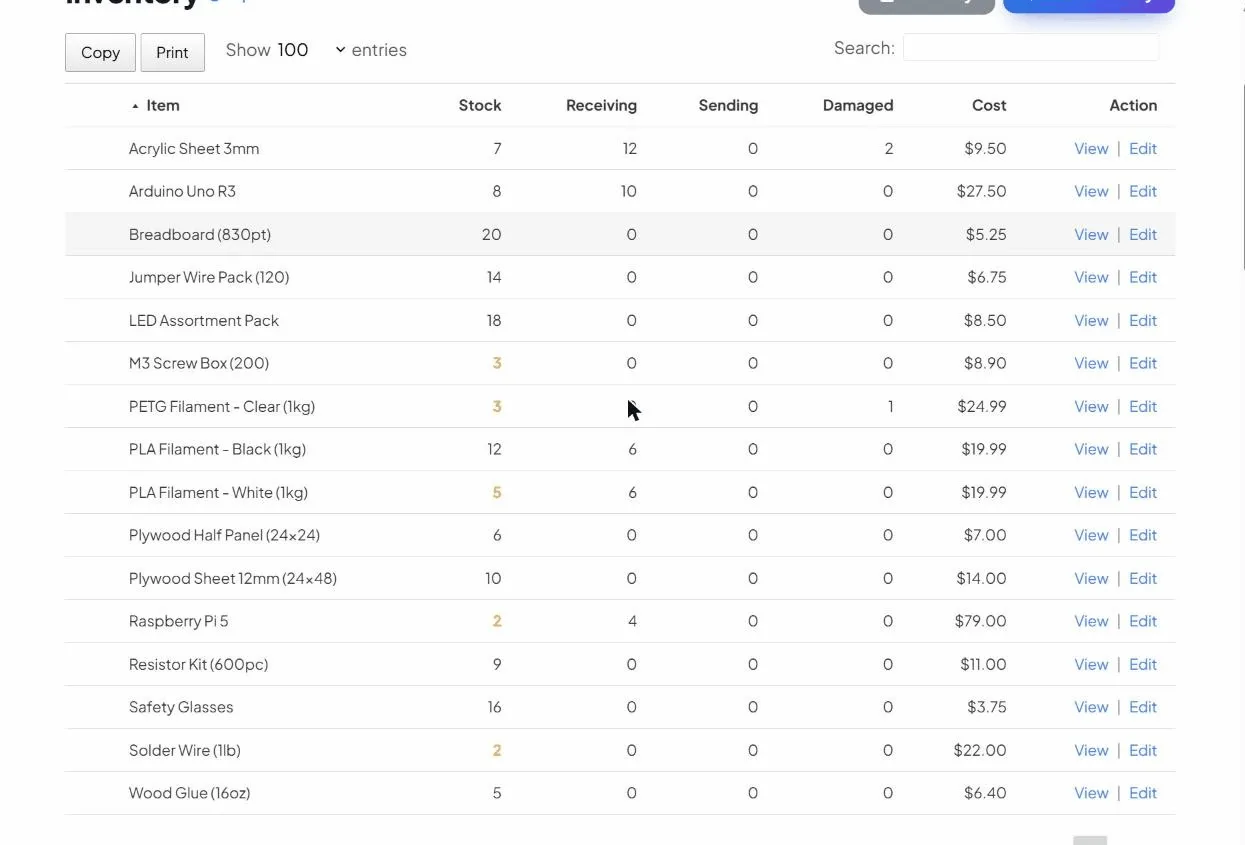View the Raspberry Pi 5 item
Screen dimensions: 1245x845
(1091, 621)
